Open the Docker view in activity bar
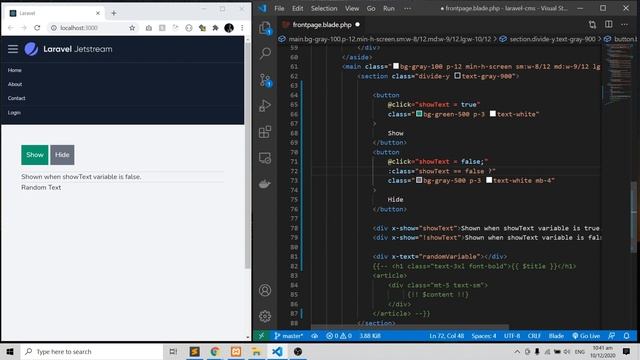640x360 pixels. coord(265,184)
